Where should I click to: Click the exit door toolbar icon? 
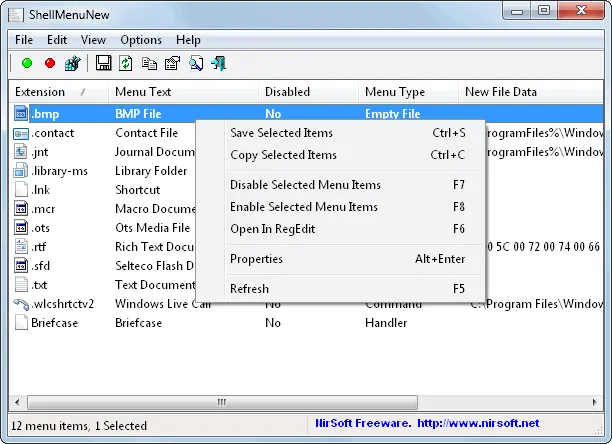218,64
